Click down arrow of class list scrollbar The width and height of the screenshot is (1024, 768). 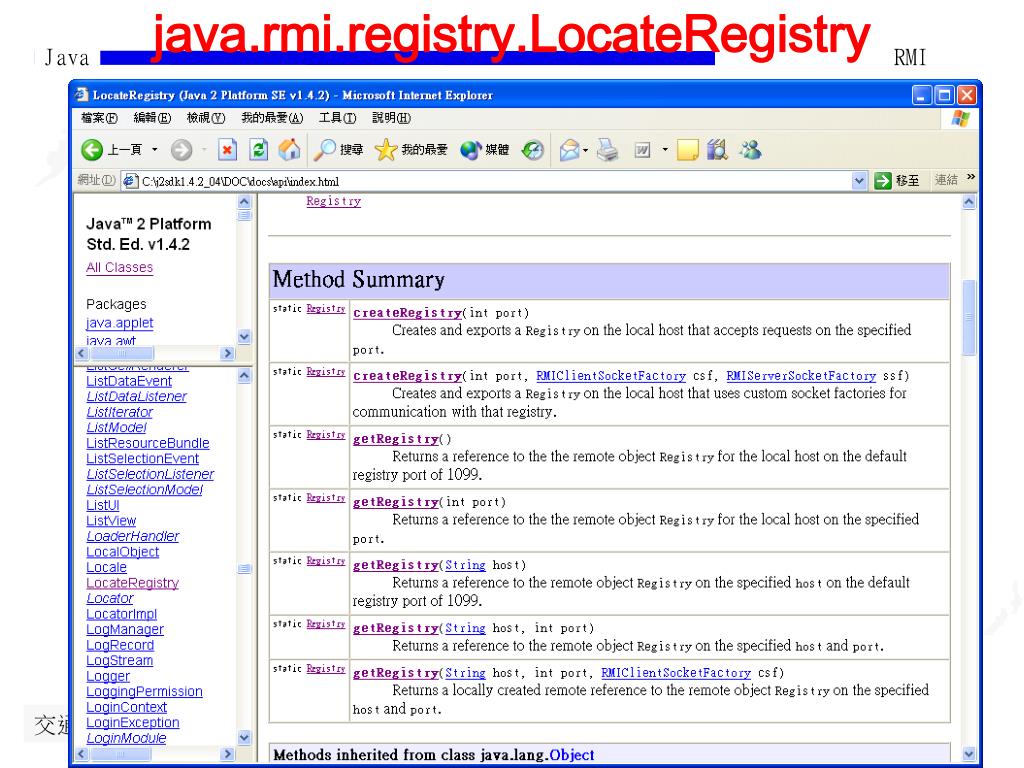click(244, 738)
